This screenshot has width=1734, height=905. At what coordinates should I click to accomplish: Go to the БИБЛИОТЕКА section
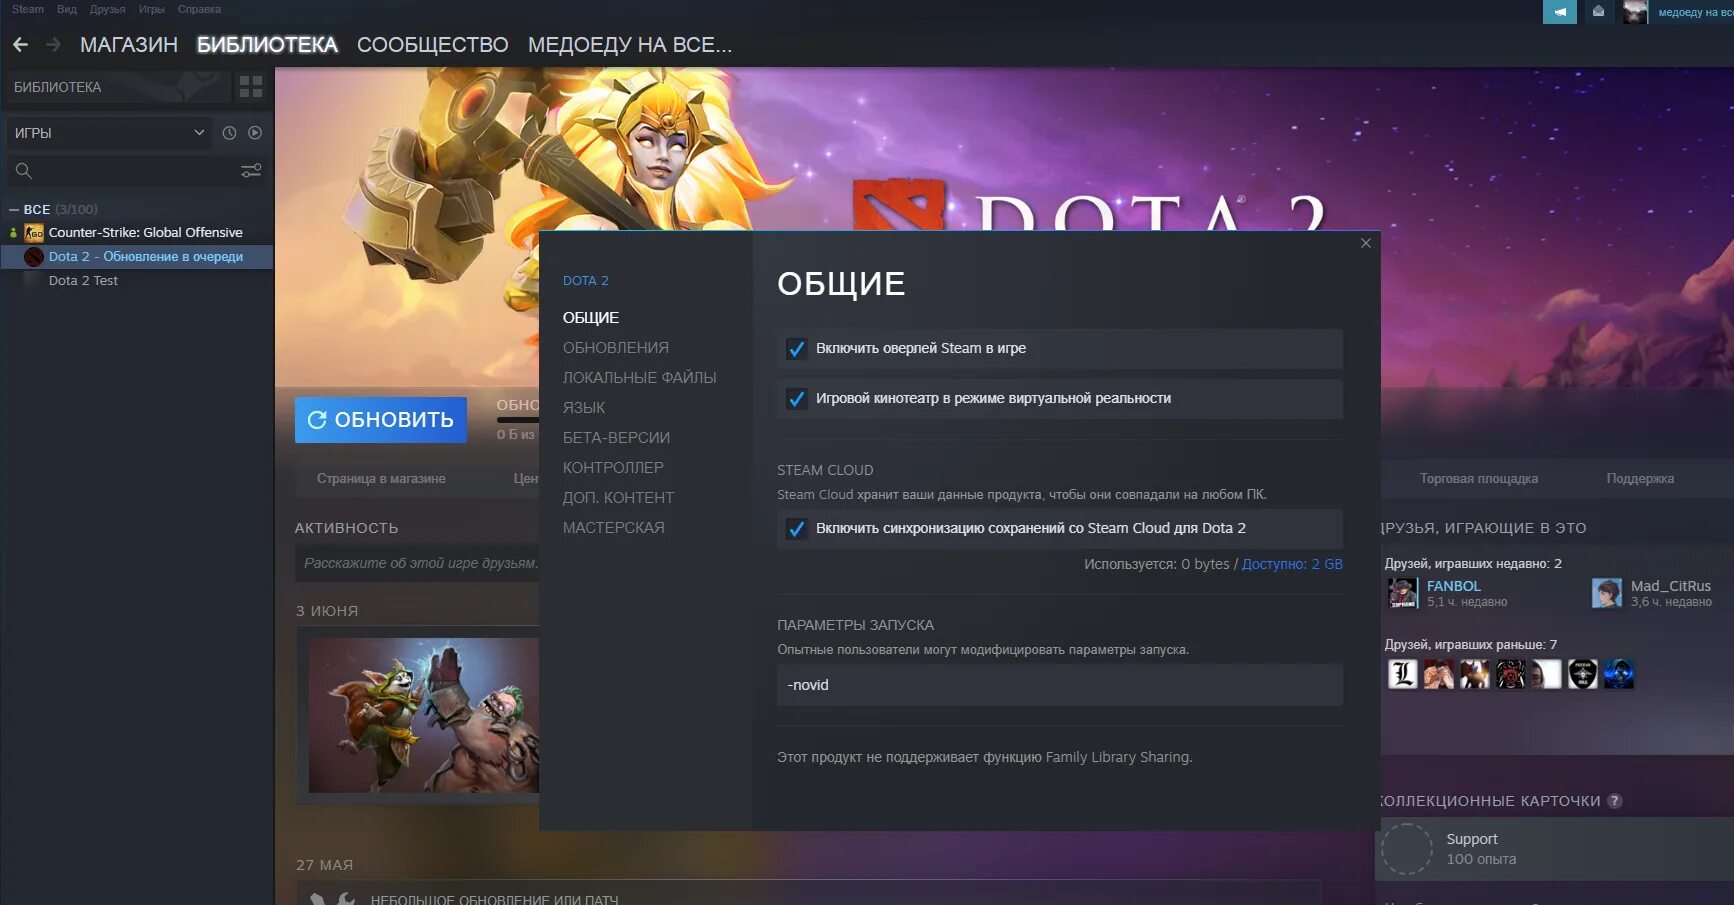(x=267, y=45)
